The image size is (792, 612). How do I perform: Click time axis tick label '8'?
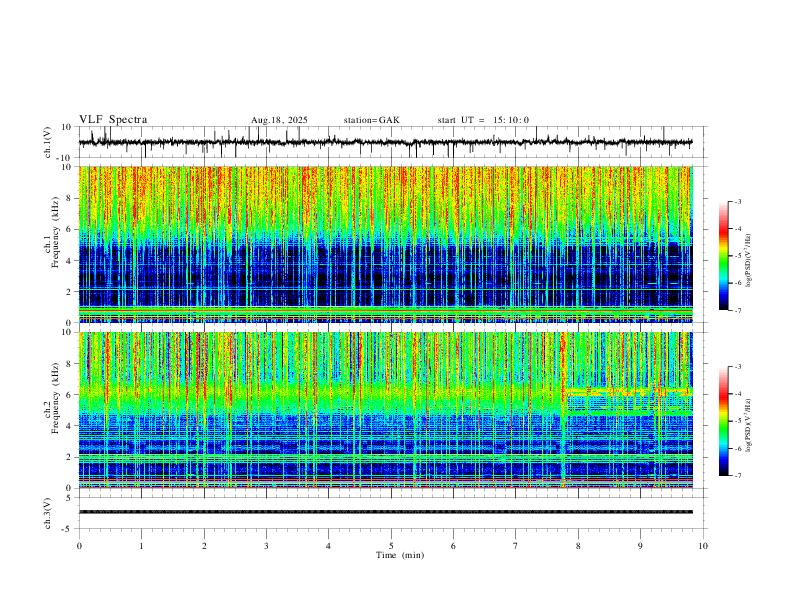578,546
